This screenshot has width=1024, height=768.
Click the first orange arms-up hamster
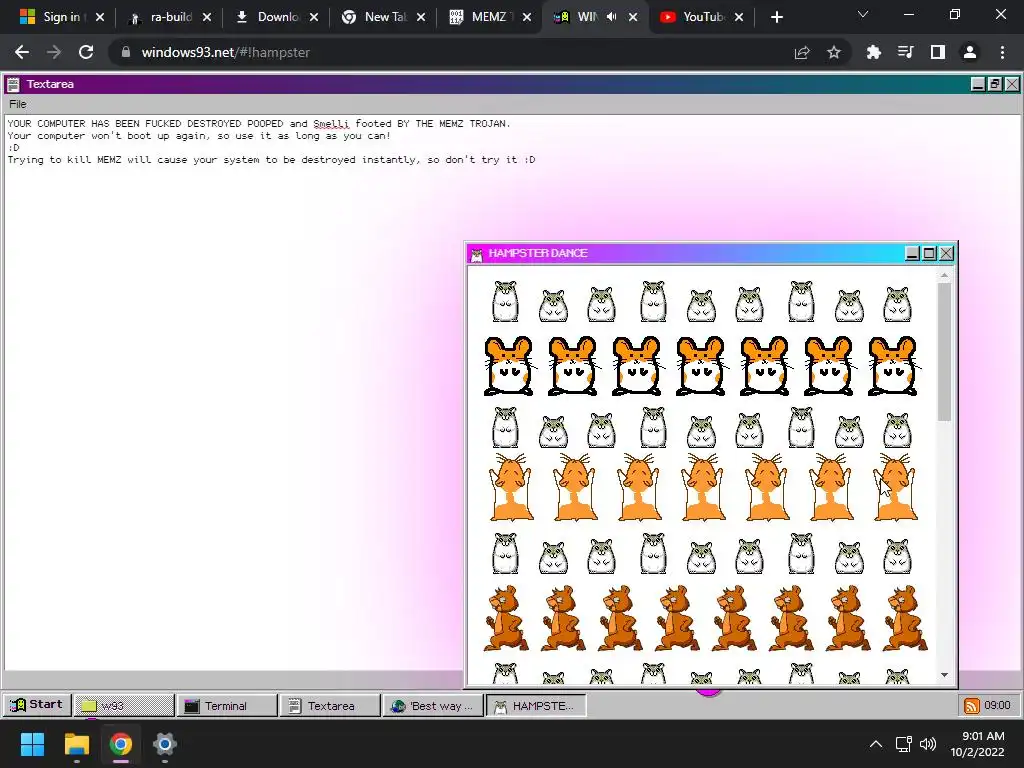pyautogui.click(x=511, y=487)
